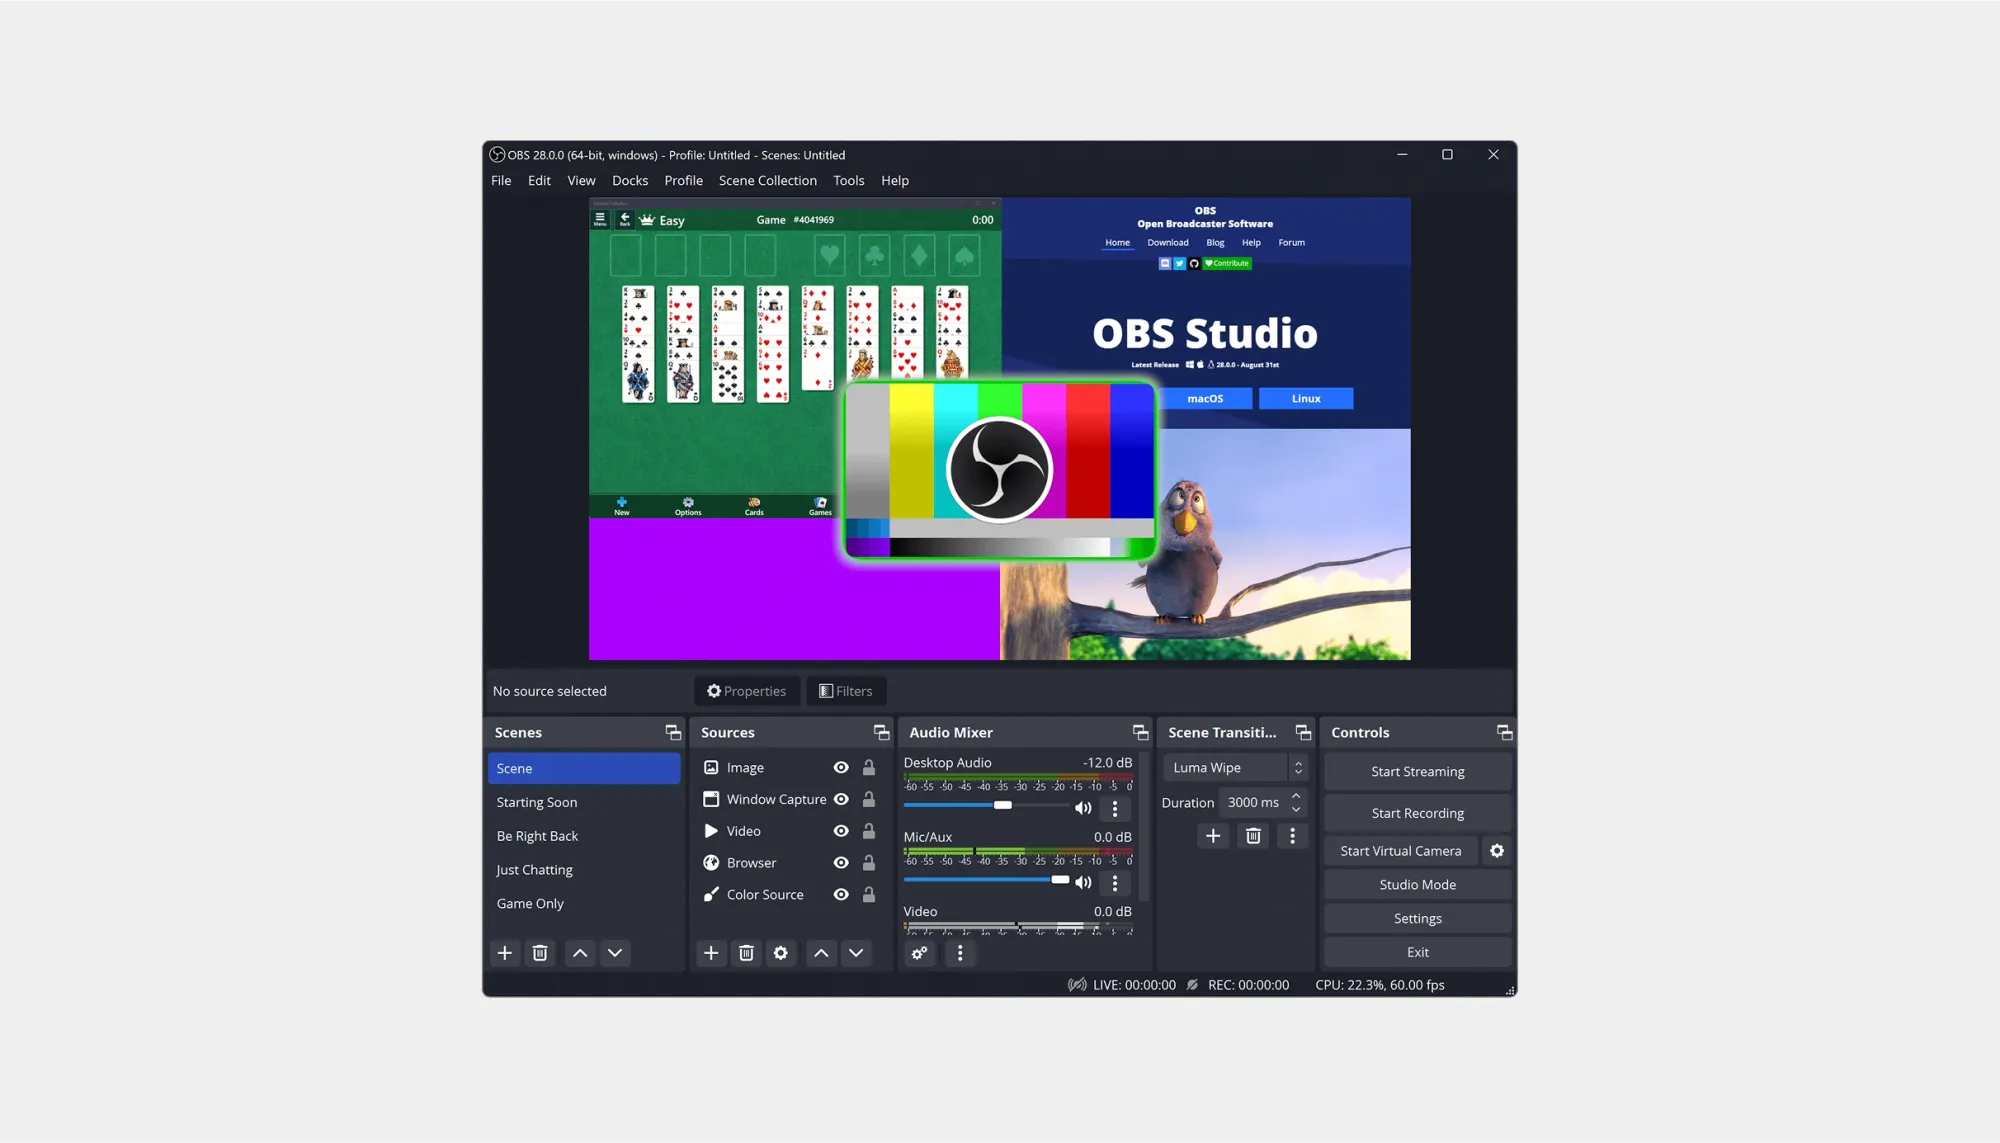Add a new source with the plus icon

click(711, 953)
